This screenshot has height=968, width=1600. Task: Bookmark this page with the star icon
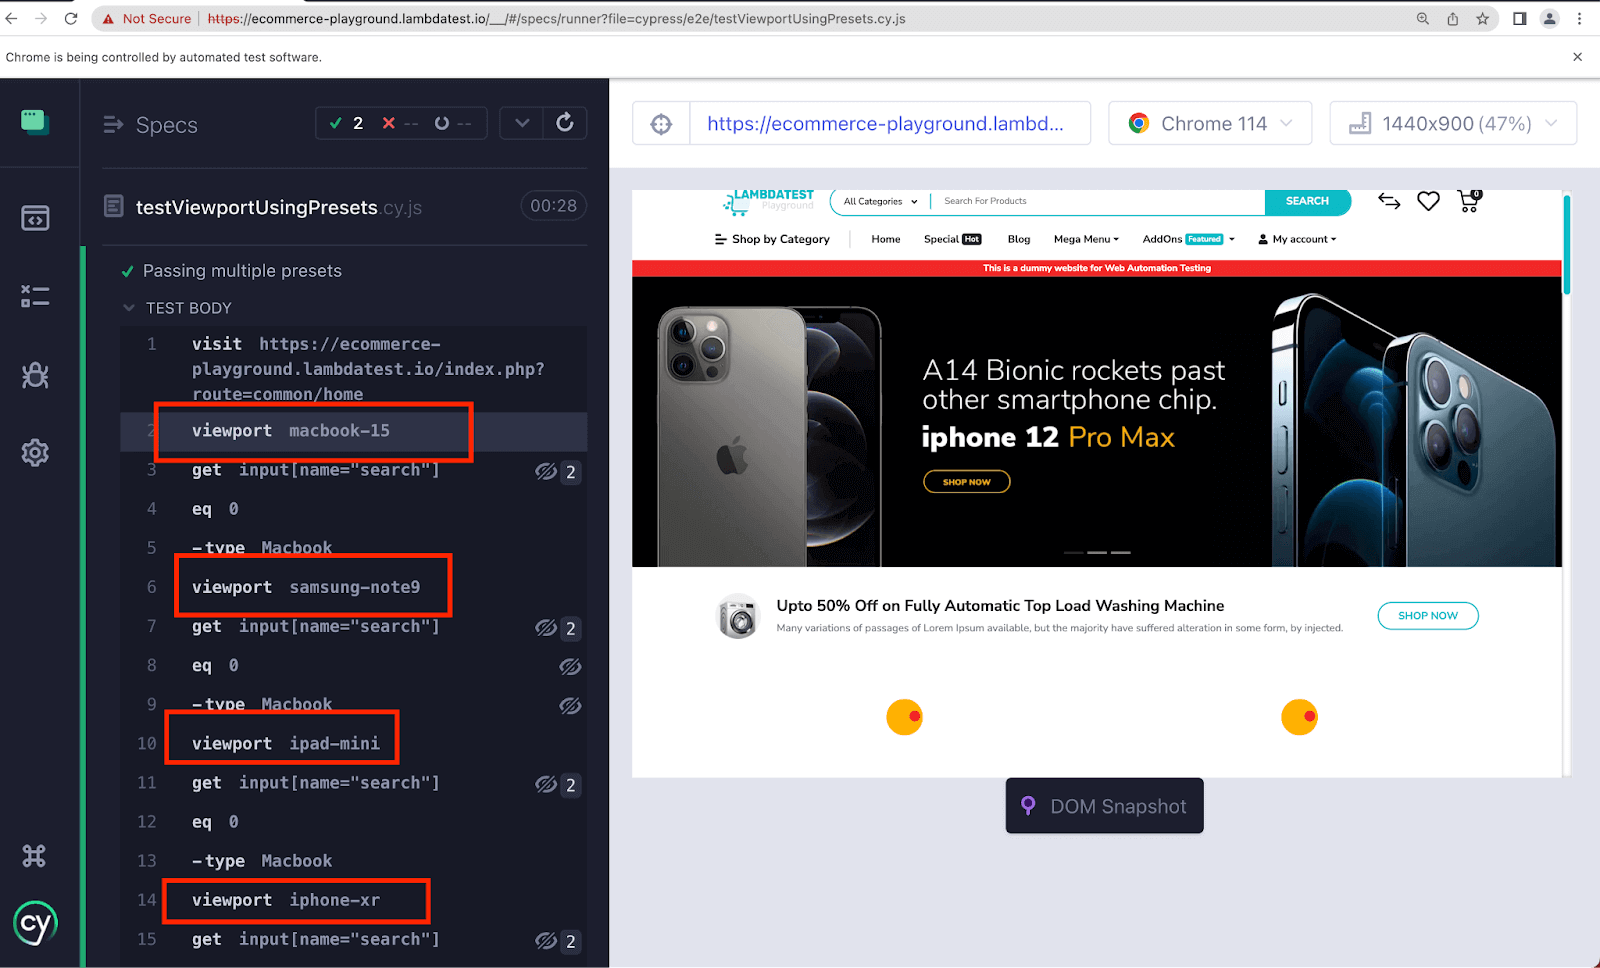[x=1482, y=18]
